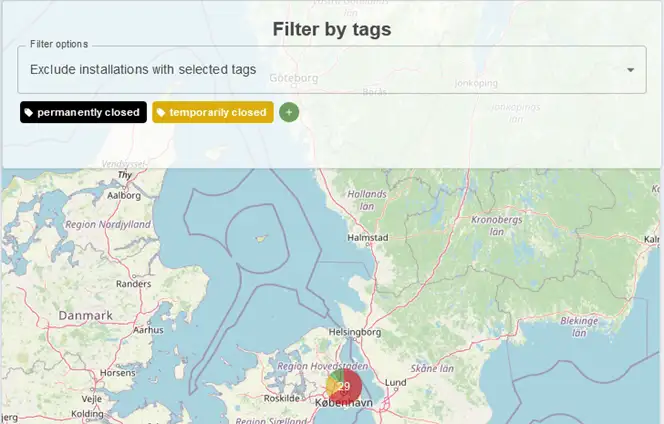Viewport: 664px width, 424px height.
Task: Click the Kronobergs län label
Action: 497,226
